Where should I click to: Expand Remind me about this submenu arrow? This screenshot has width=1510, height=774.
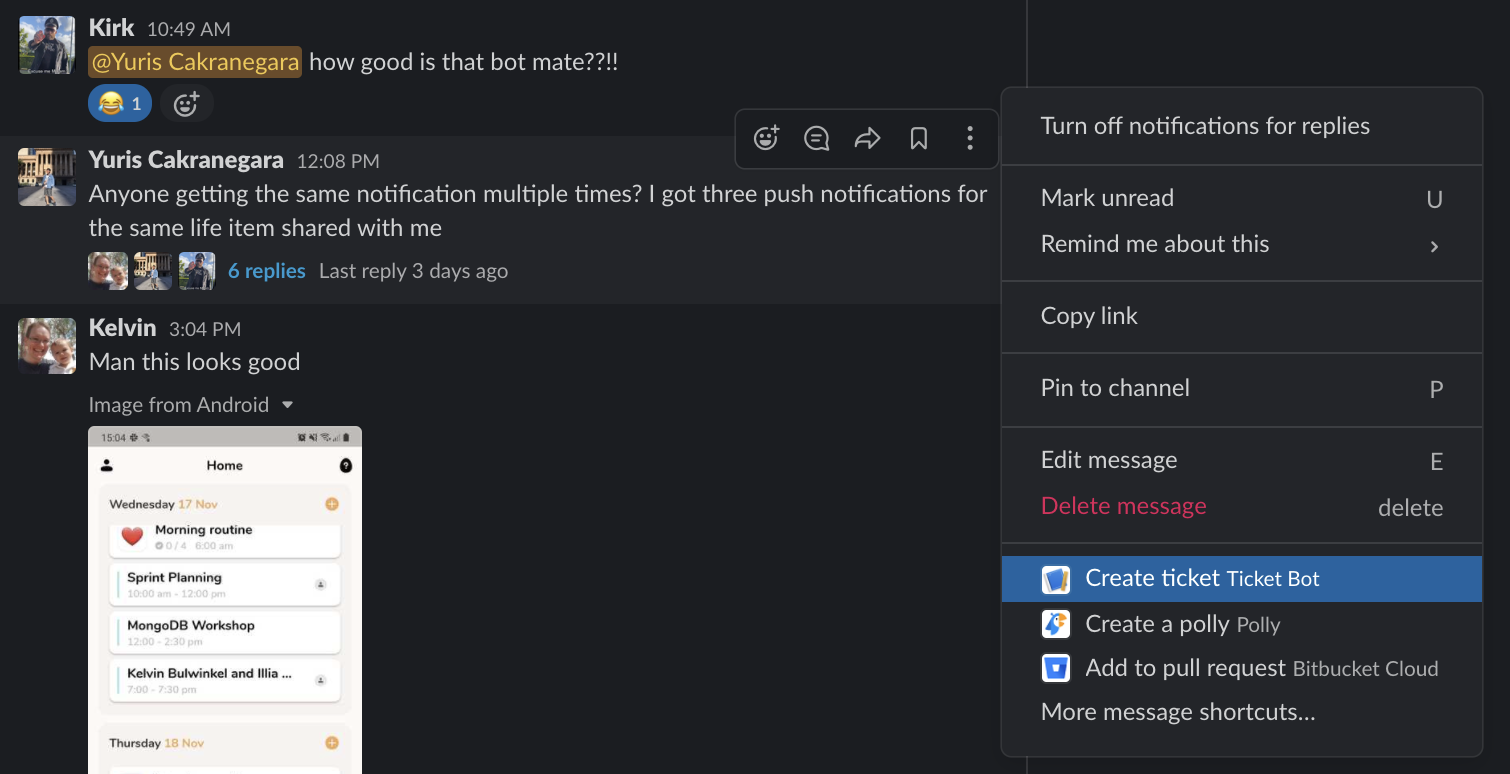[1434, 246]
